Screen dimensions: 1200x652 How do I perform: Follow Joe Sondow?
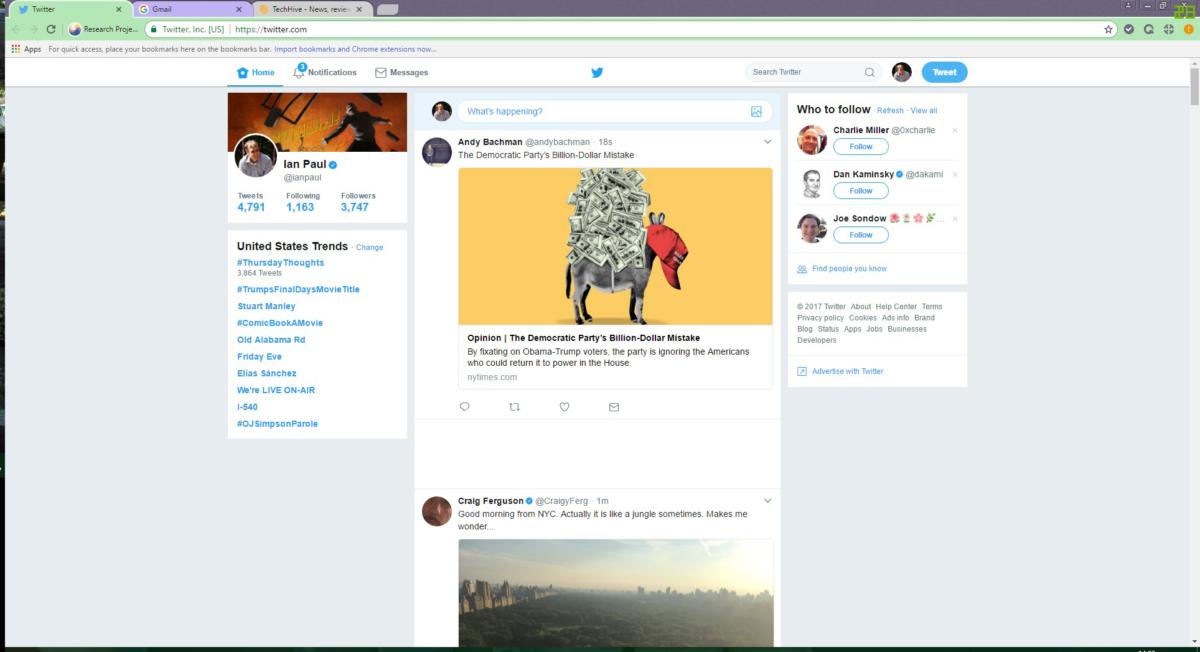point(861,235)
